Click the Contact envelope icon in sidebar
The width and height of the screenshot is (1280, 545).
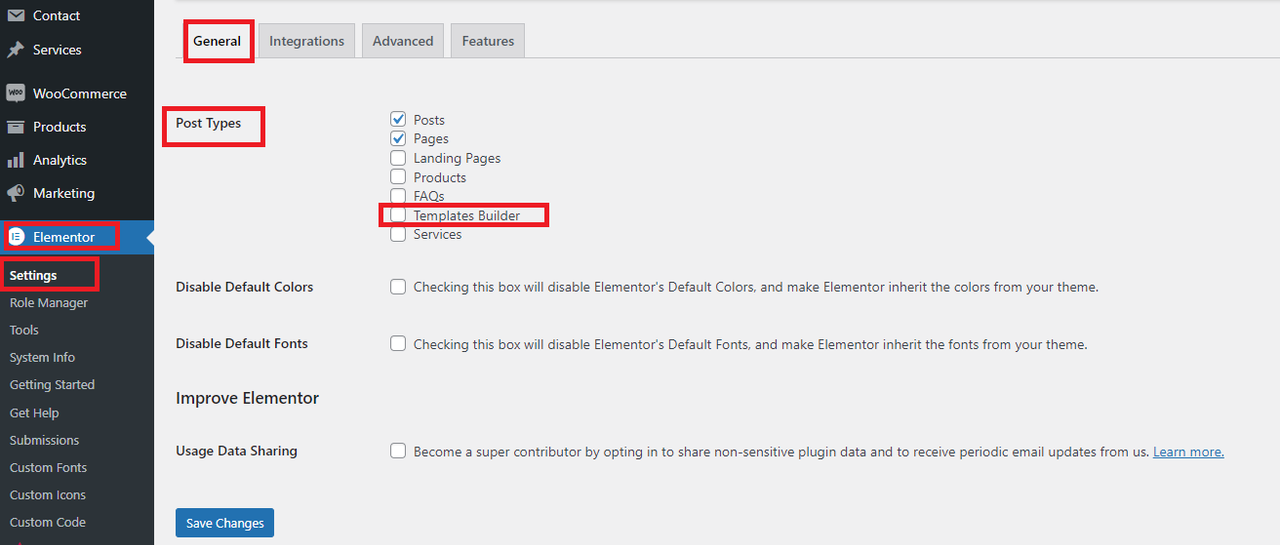(15, 16)
